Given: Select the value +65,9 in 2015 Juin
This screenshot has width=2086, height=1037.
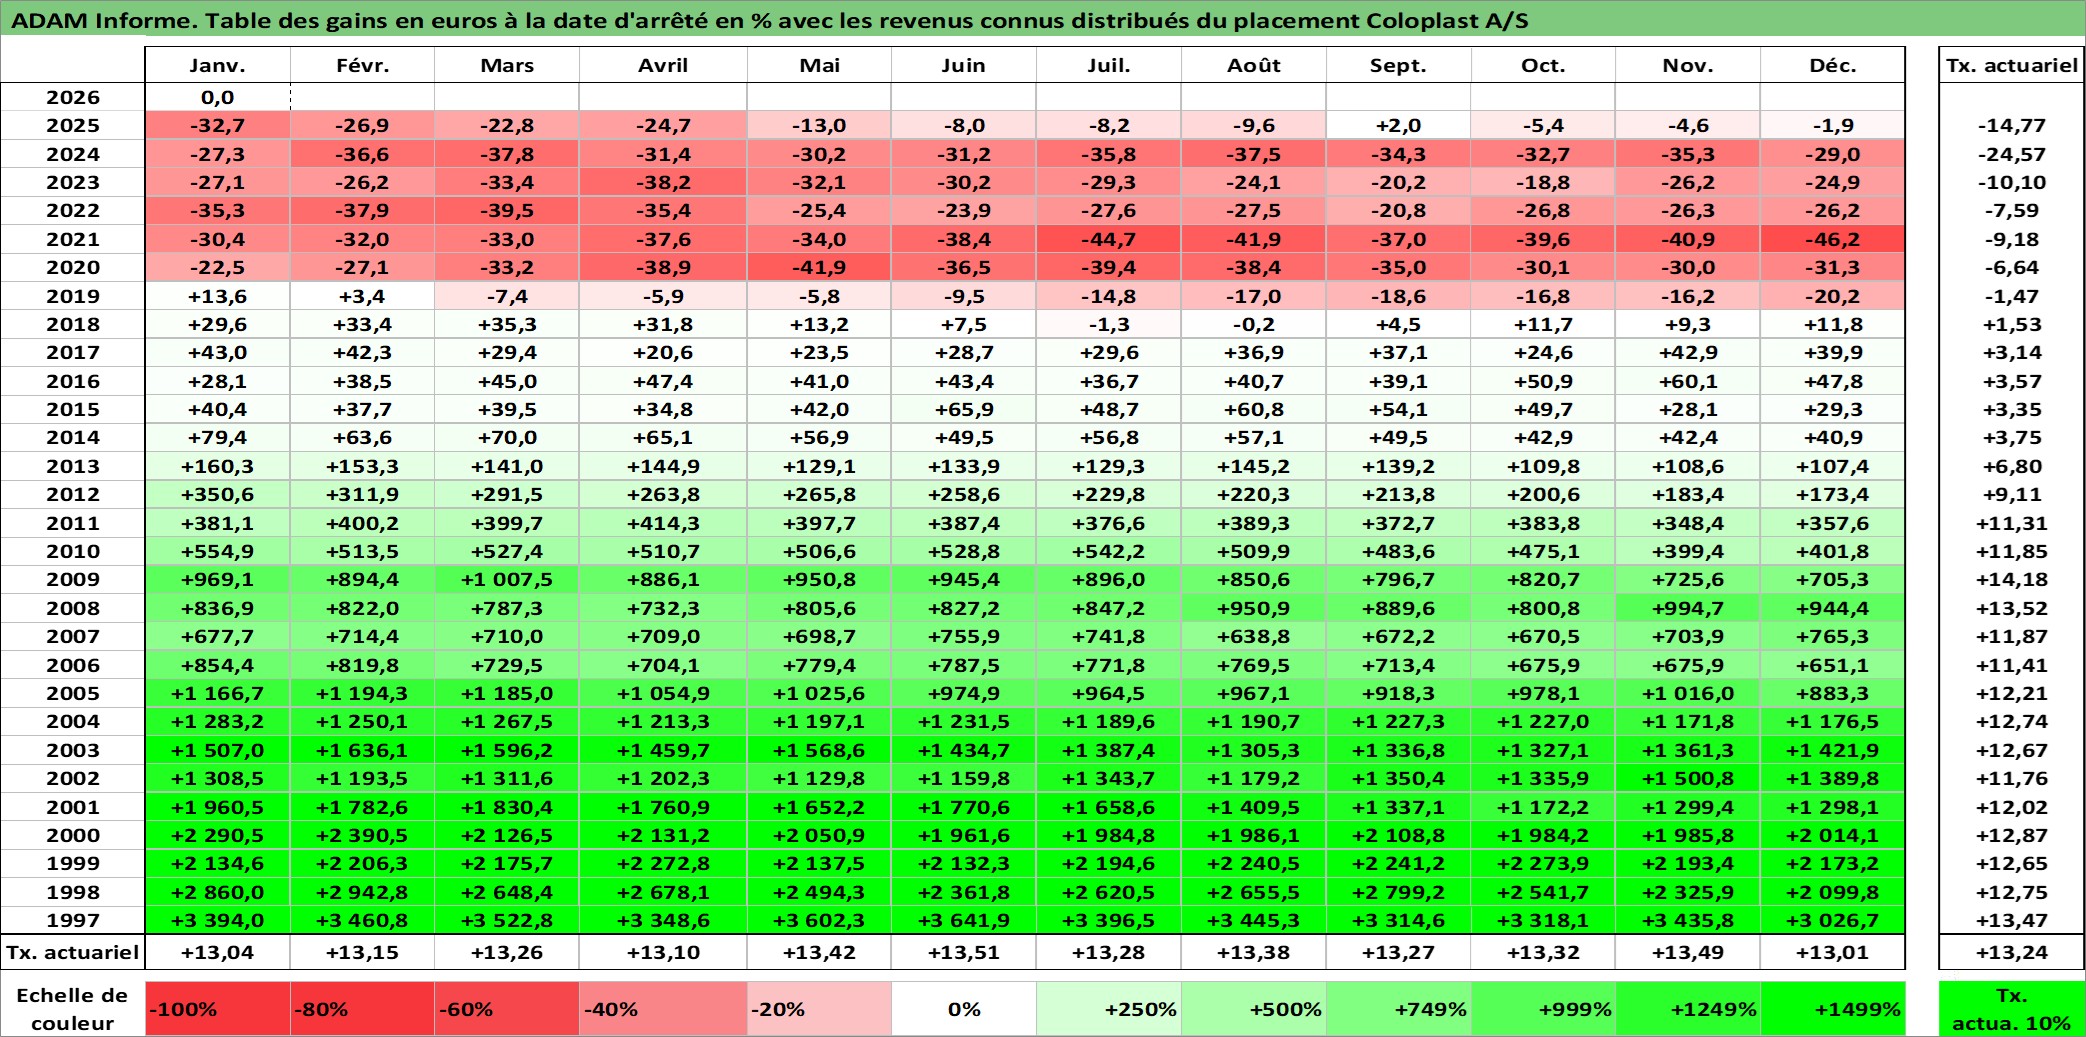Looking at the screenshot, I should click(964, 409).
